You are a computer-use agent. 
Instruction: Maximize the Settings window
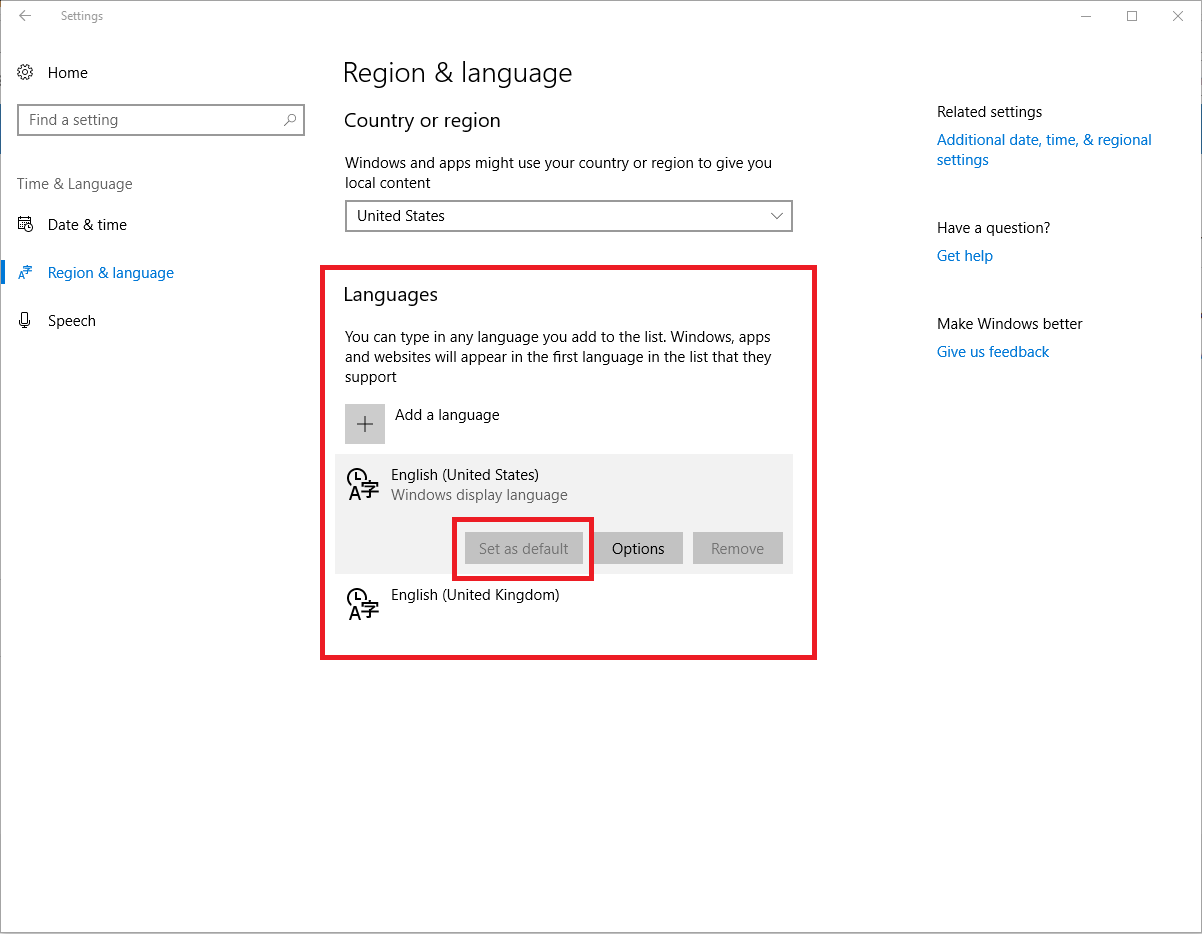tap(1132, 16)
